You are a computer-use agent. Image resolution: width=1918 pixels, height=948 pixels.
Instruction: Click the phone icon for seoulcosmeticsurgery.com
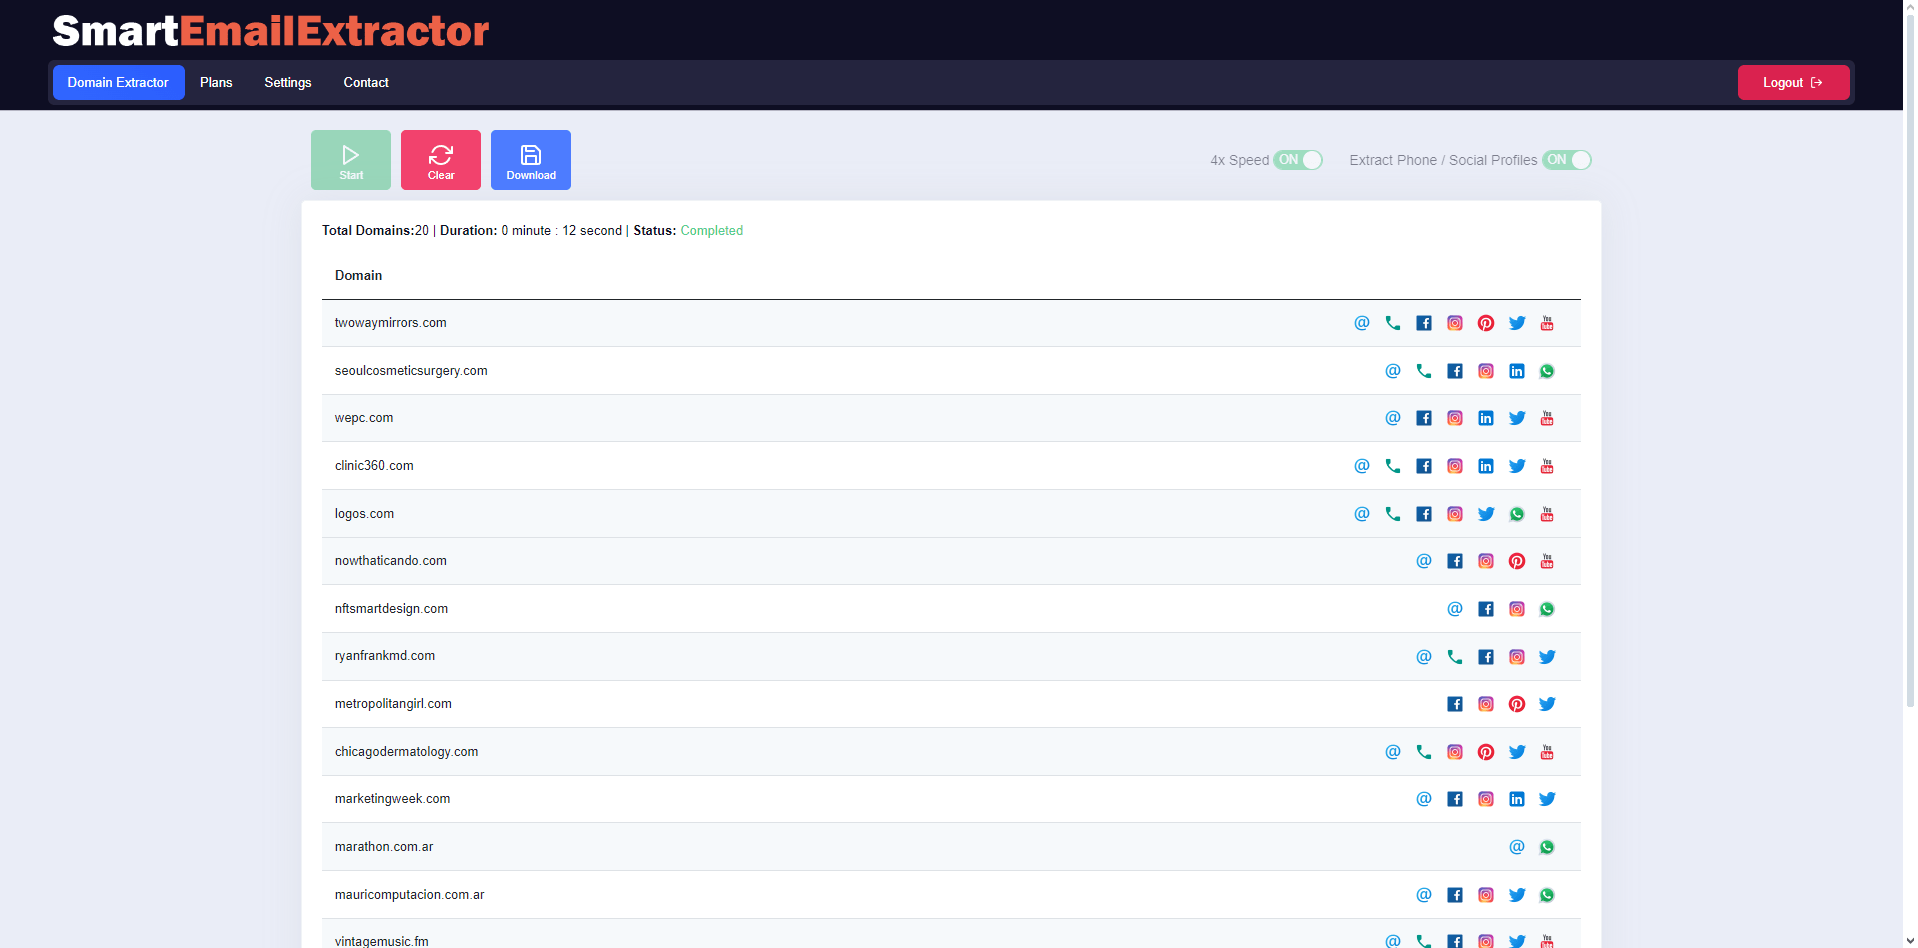pyautogui.click(x=1423, y=371)
